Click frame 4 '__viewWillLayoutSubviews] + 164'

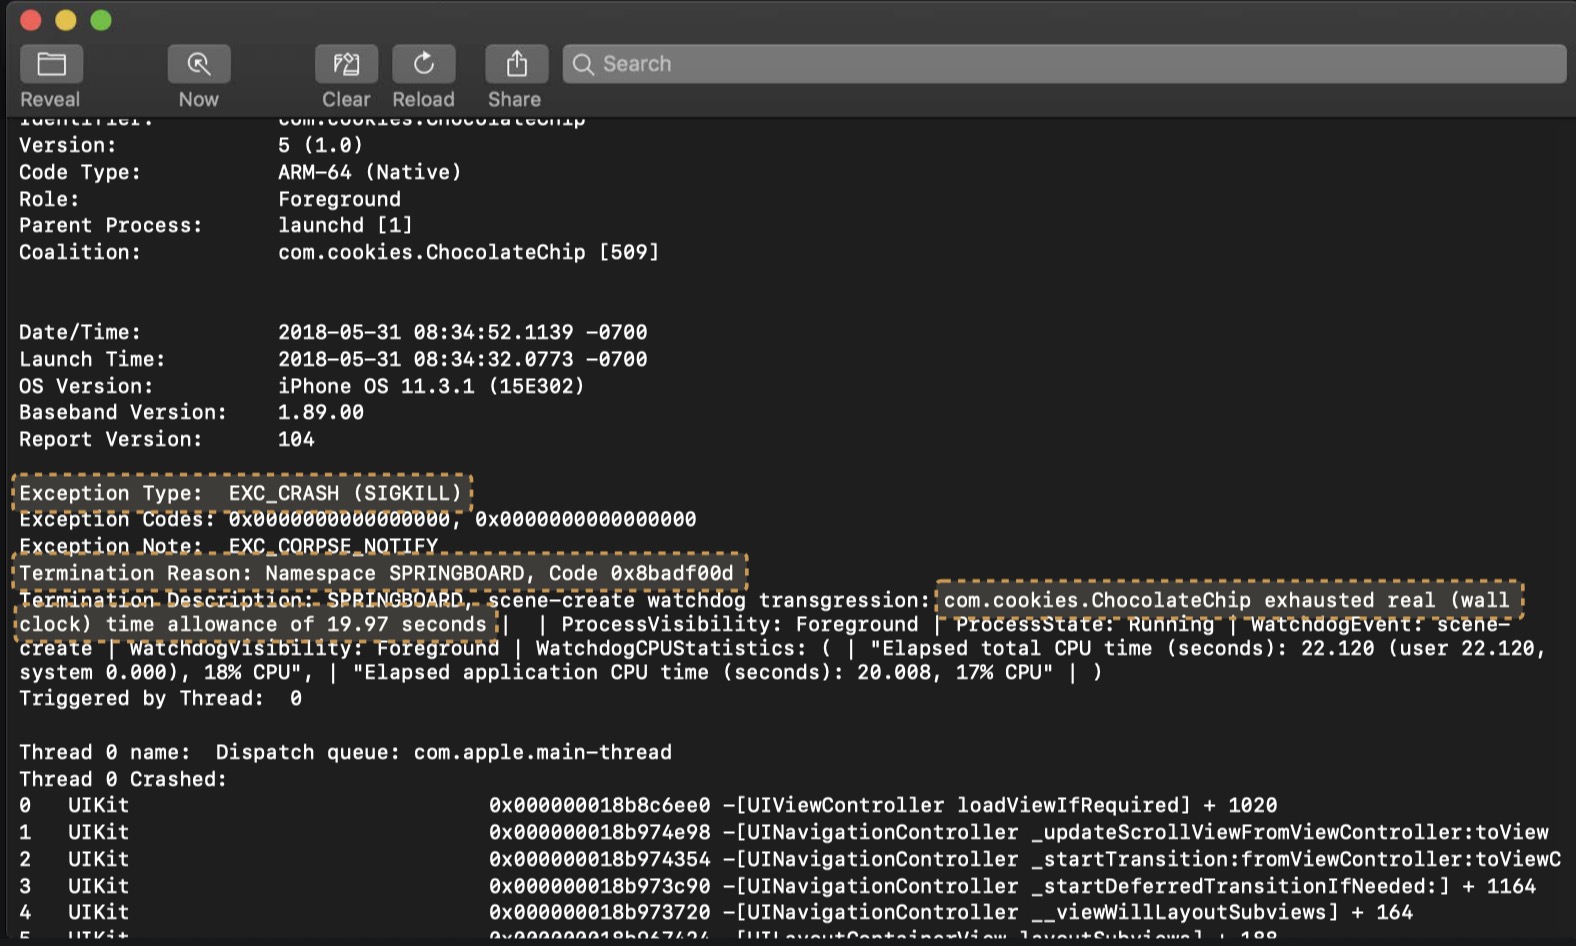tap(1222, 912)
